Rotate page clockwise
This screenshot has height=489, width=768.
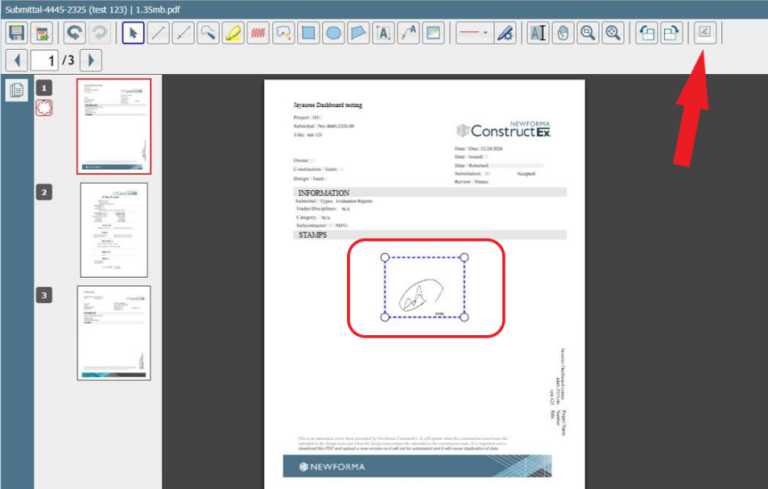tap(671, 33)
